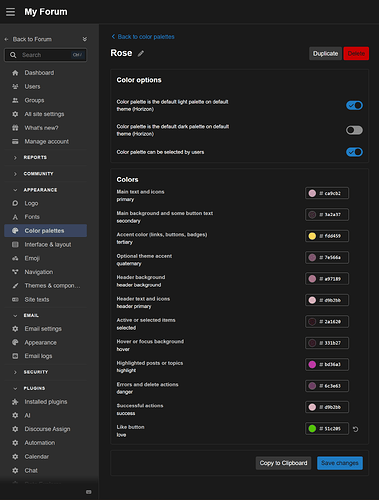Open the header background color swatch

[x=312, y=279]
